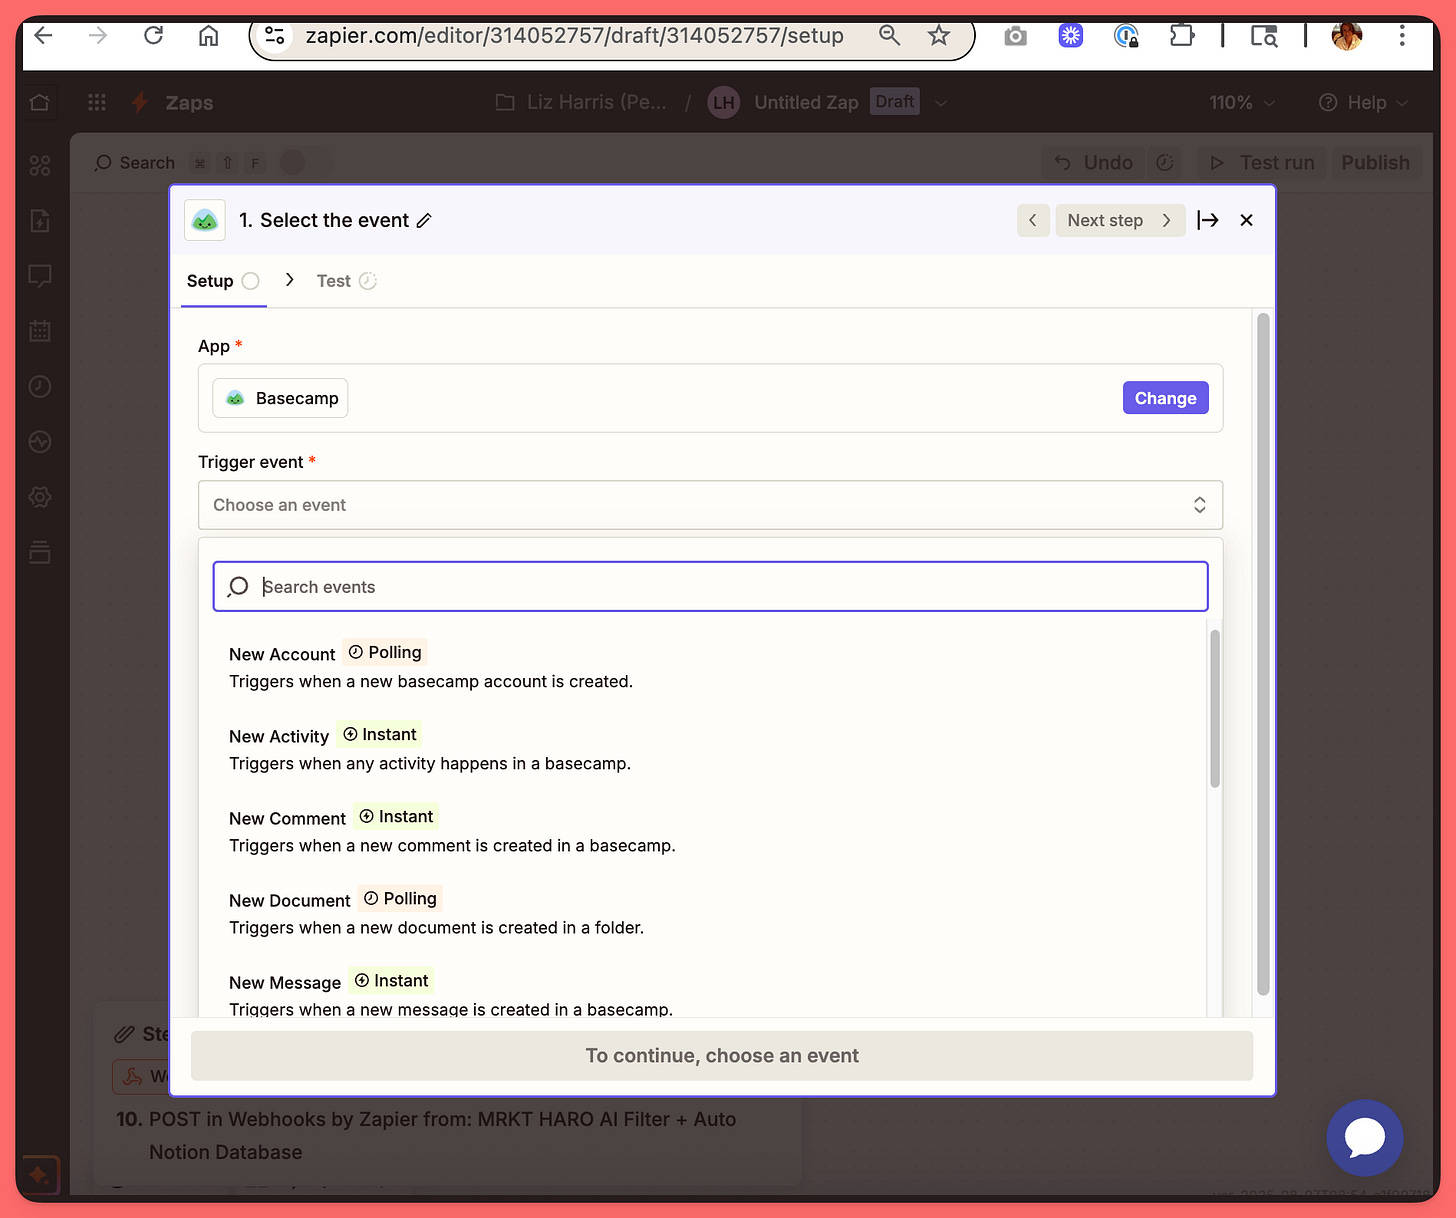The height and width of the screenshot is (1218, 1456).
Task: Switch to Setup tab
Action: [222, 281]
